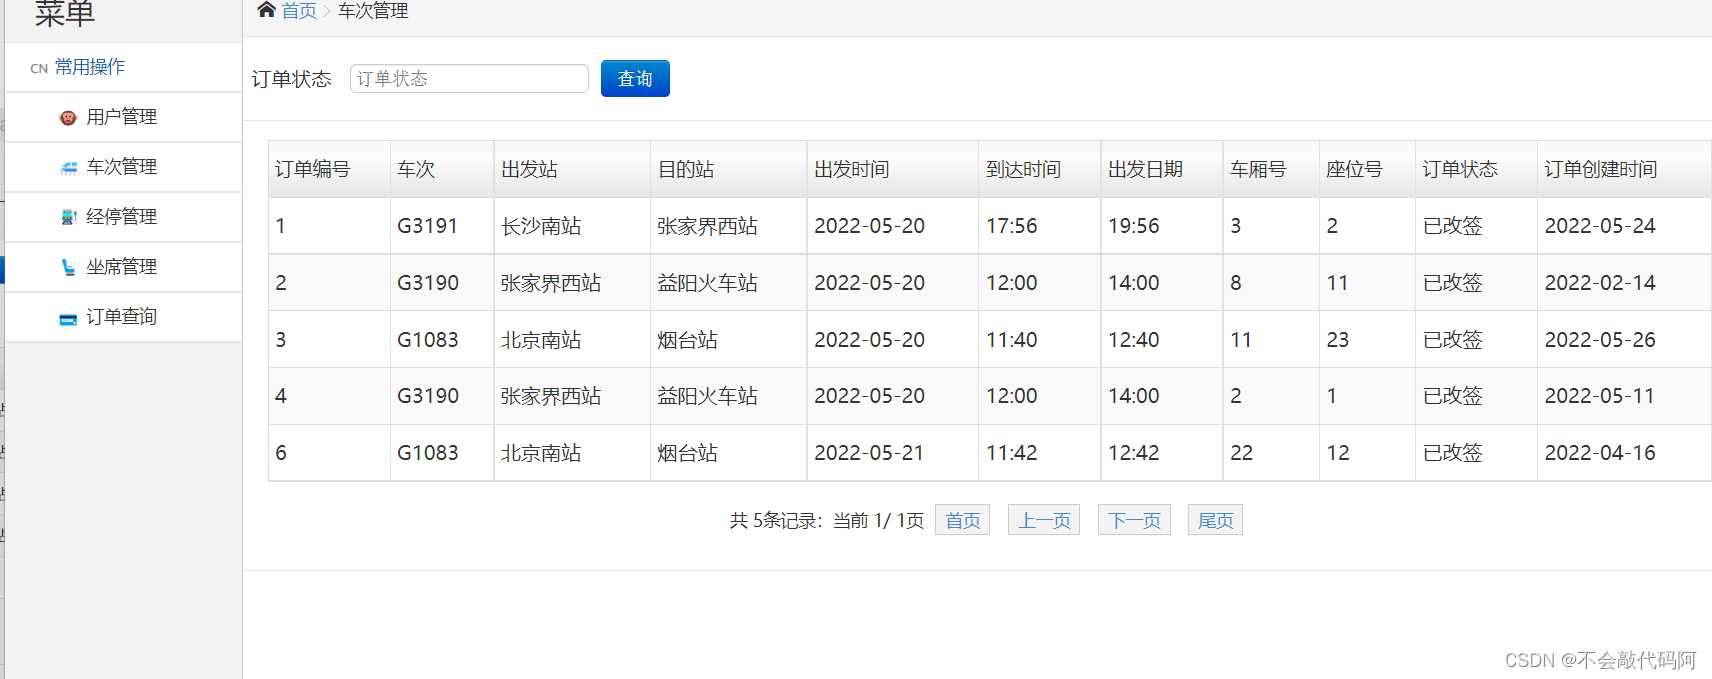The height and width of the screenshot is (679, 1712).
Task: Open 车次管理 menu item
Action: 123,167
